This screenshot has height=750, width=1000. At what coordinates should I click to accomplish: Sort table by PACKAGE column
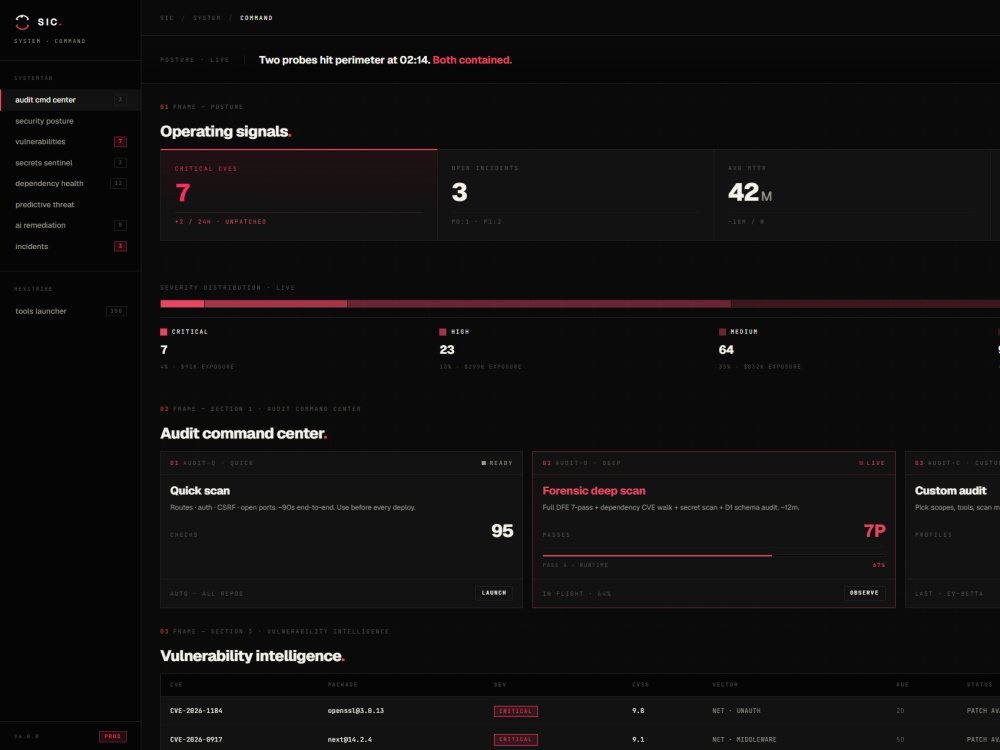342,685
